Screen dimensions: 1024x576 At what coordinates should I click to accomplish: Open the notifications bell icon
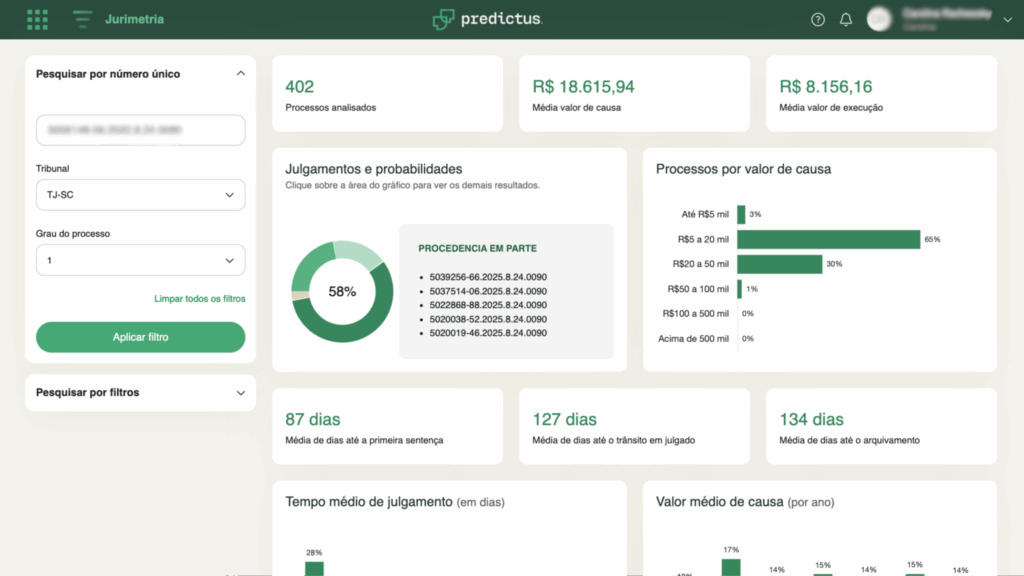click(845, 19)
